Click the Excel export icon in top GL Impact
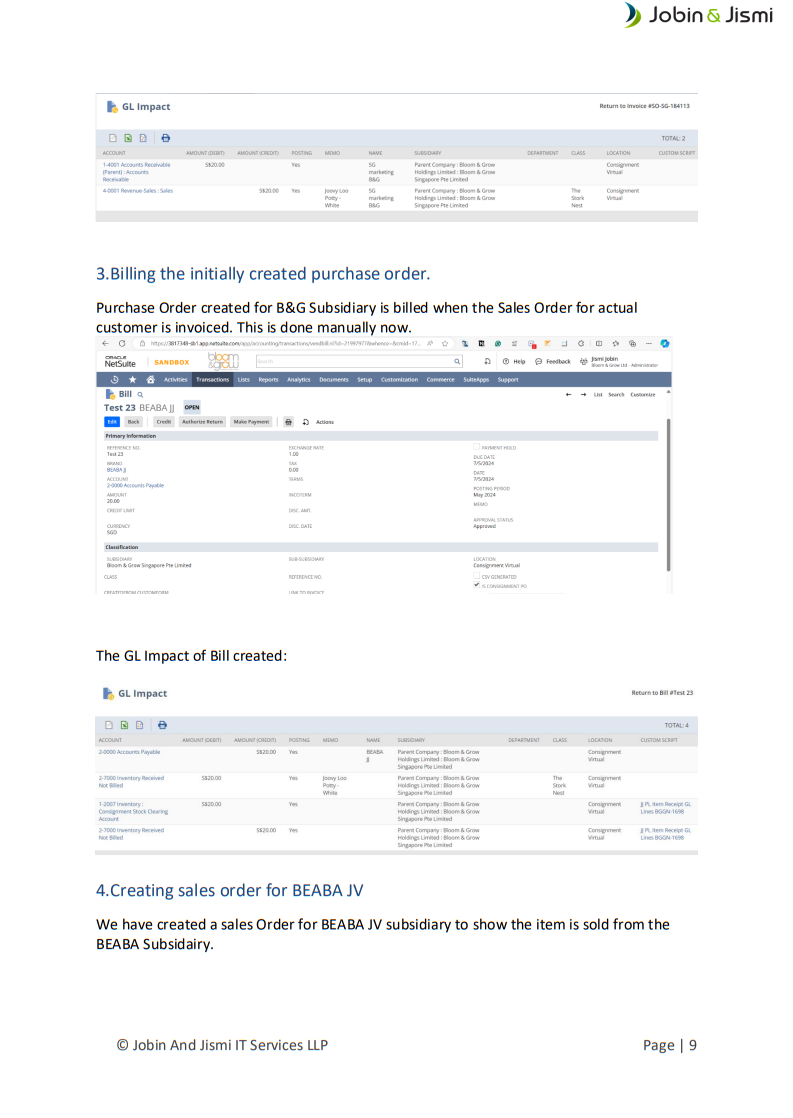This screenshot has width=793, height=1118. (128, 138)
